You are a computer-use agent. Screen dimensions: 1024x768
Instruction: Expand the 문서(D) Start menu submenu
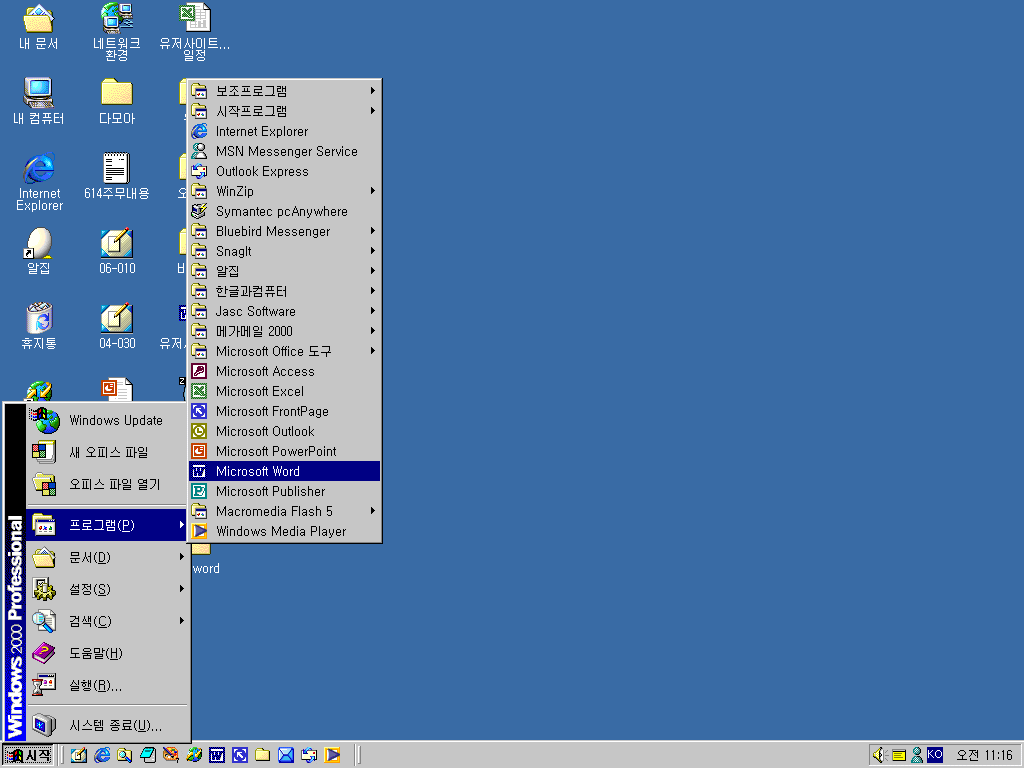click(108, 557)
